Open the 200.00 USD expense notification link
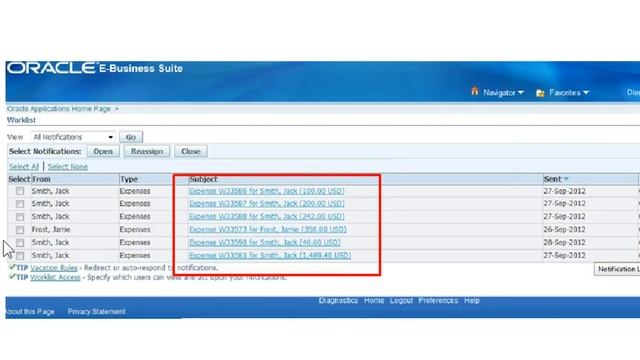 coord(267,203)
